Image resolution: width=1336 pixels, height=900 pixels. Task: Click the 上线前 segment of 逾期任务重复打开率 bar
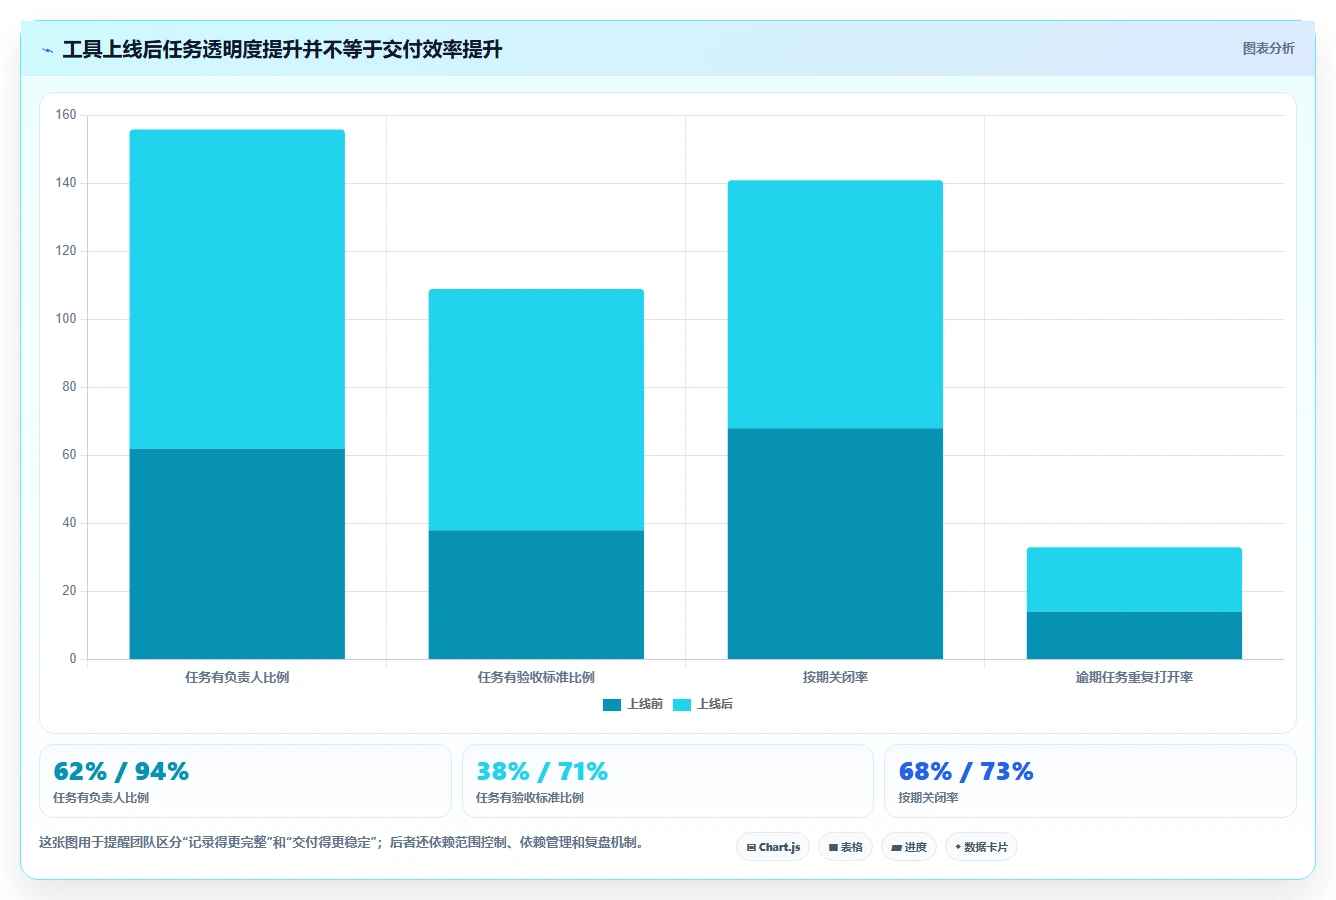point(1134,636)
